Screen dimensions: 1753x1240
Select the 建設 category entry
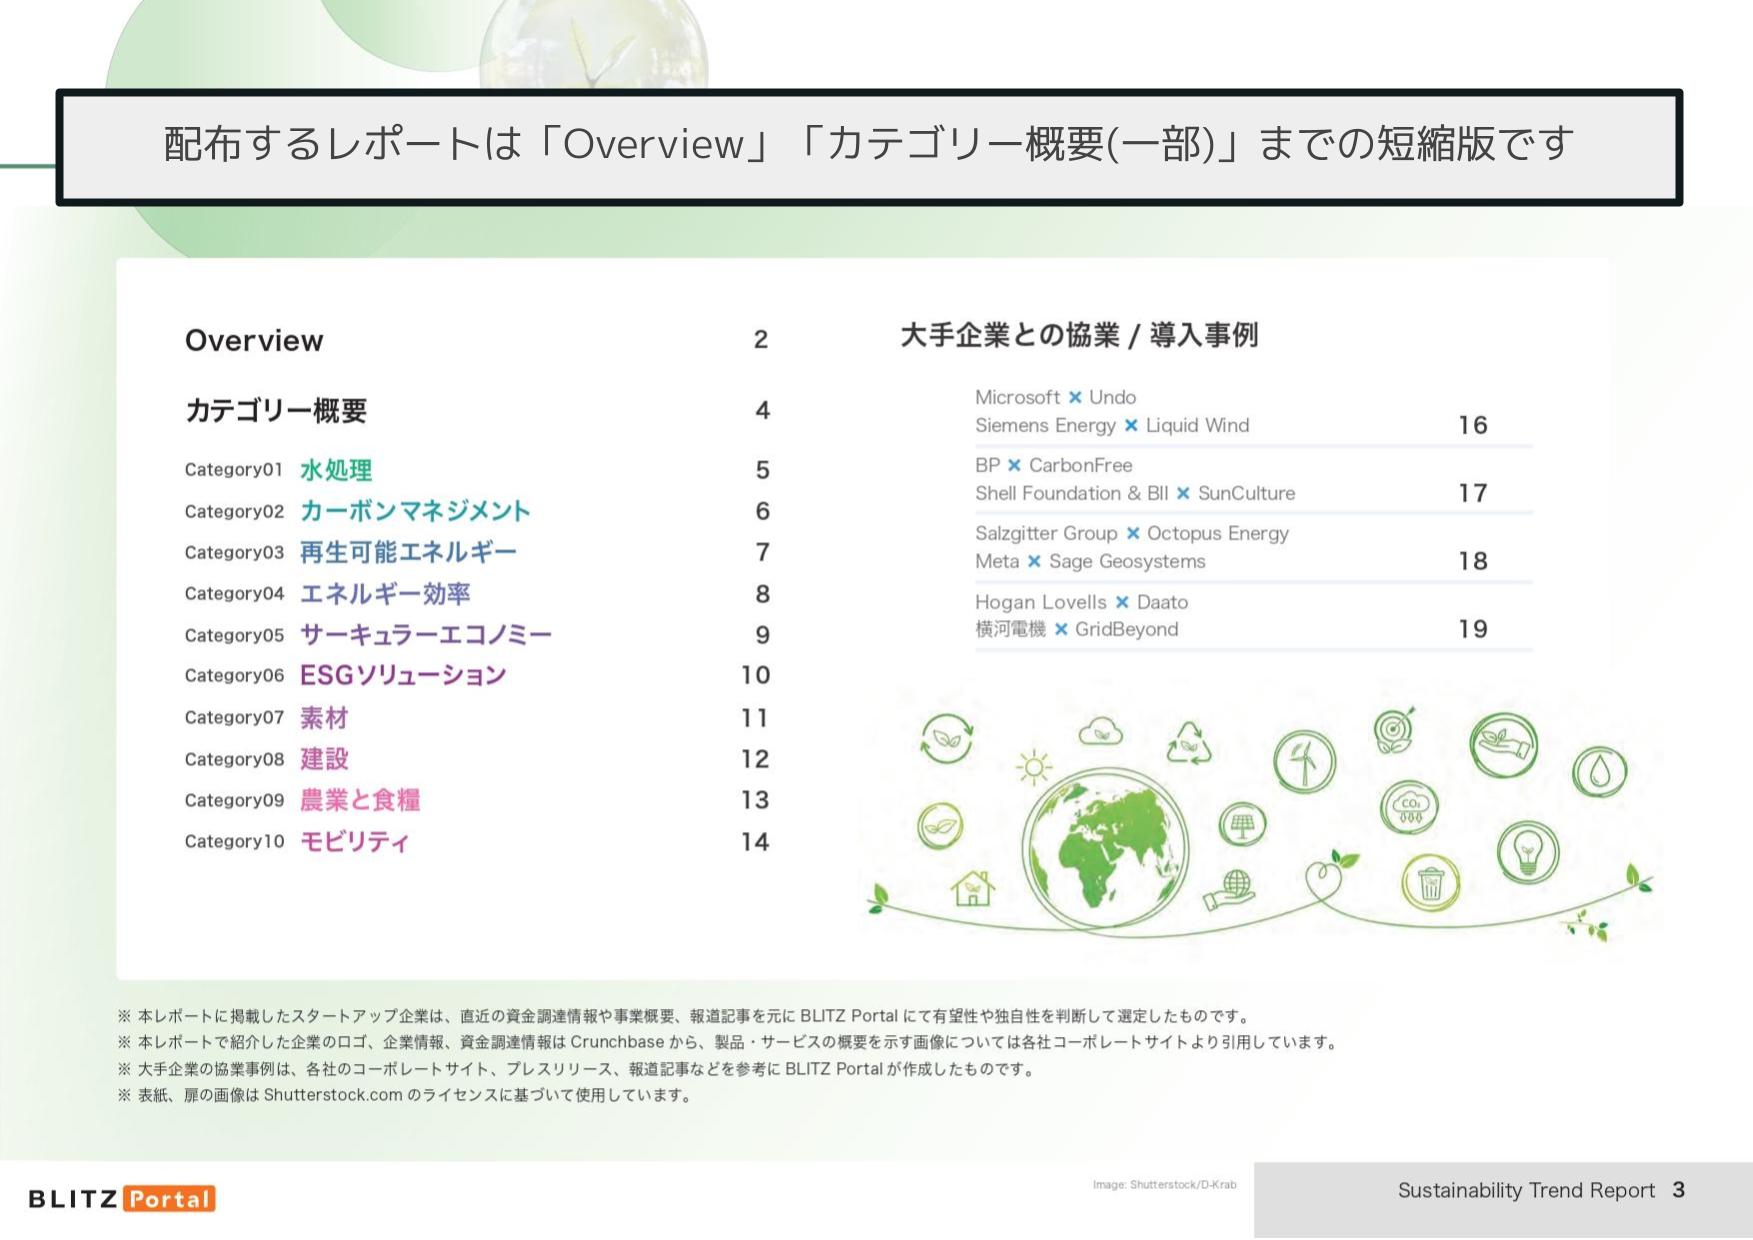pyautogui.click(x=324, y=759)
